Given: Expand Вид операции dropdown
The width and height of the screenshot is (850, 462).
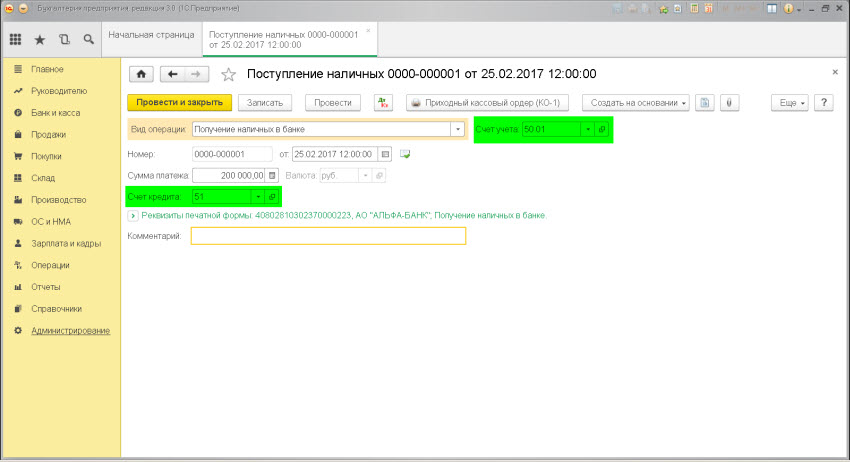Looking at the screenshot, I should point(458,129).
